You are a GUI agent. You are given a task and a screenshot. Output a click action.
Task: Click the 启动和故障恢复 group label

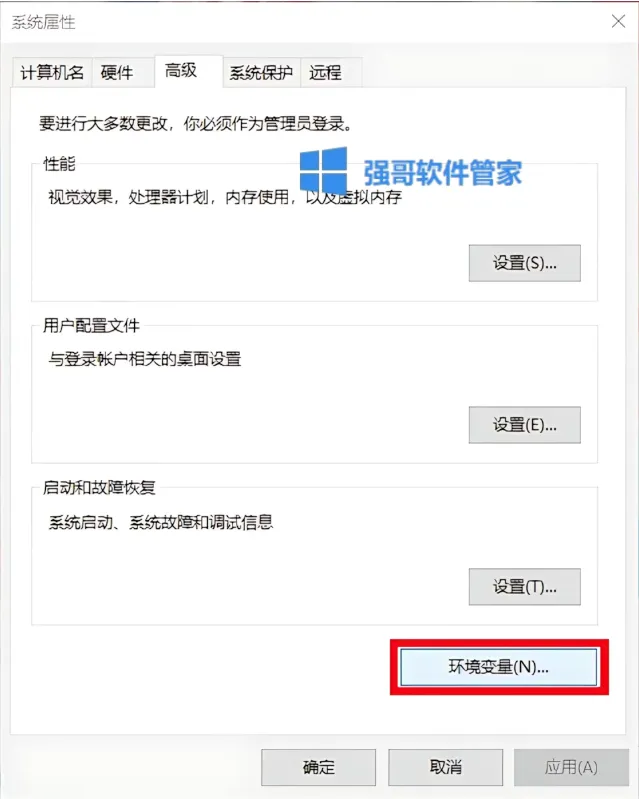click(x=99, y=487)
